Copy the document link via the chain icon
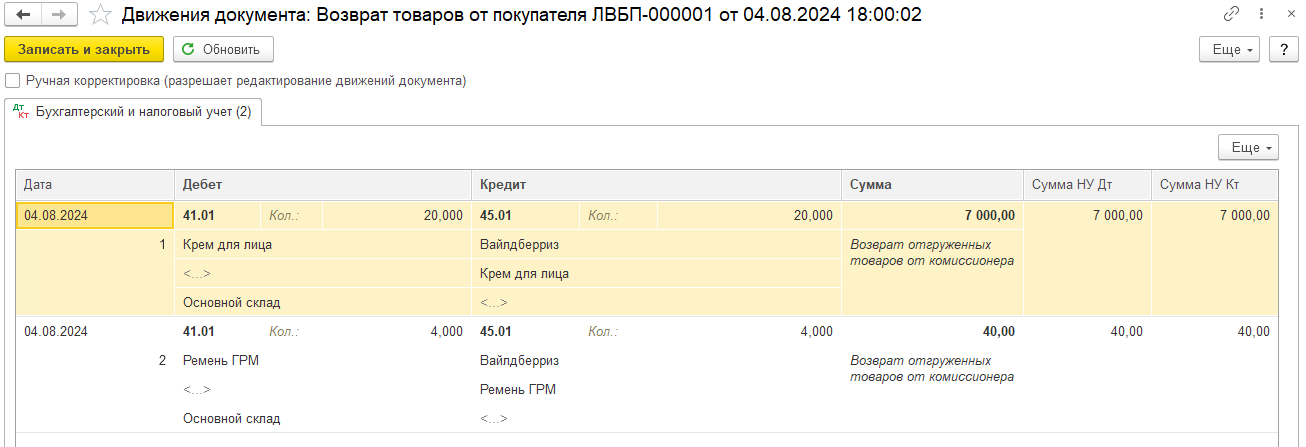Viewport: 1306px width, 447px height. (x=1231, y=15)
